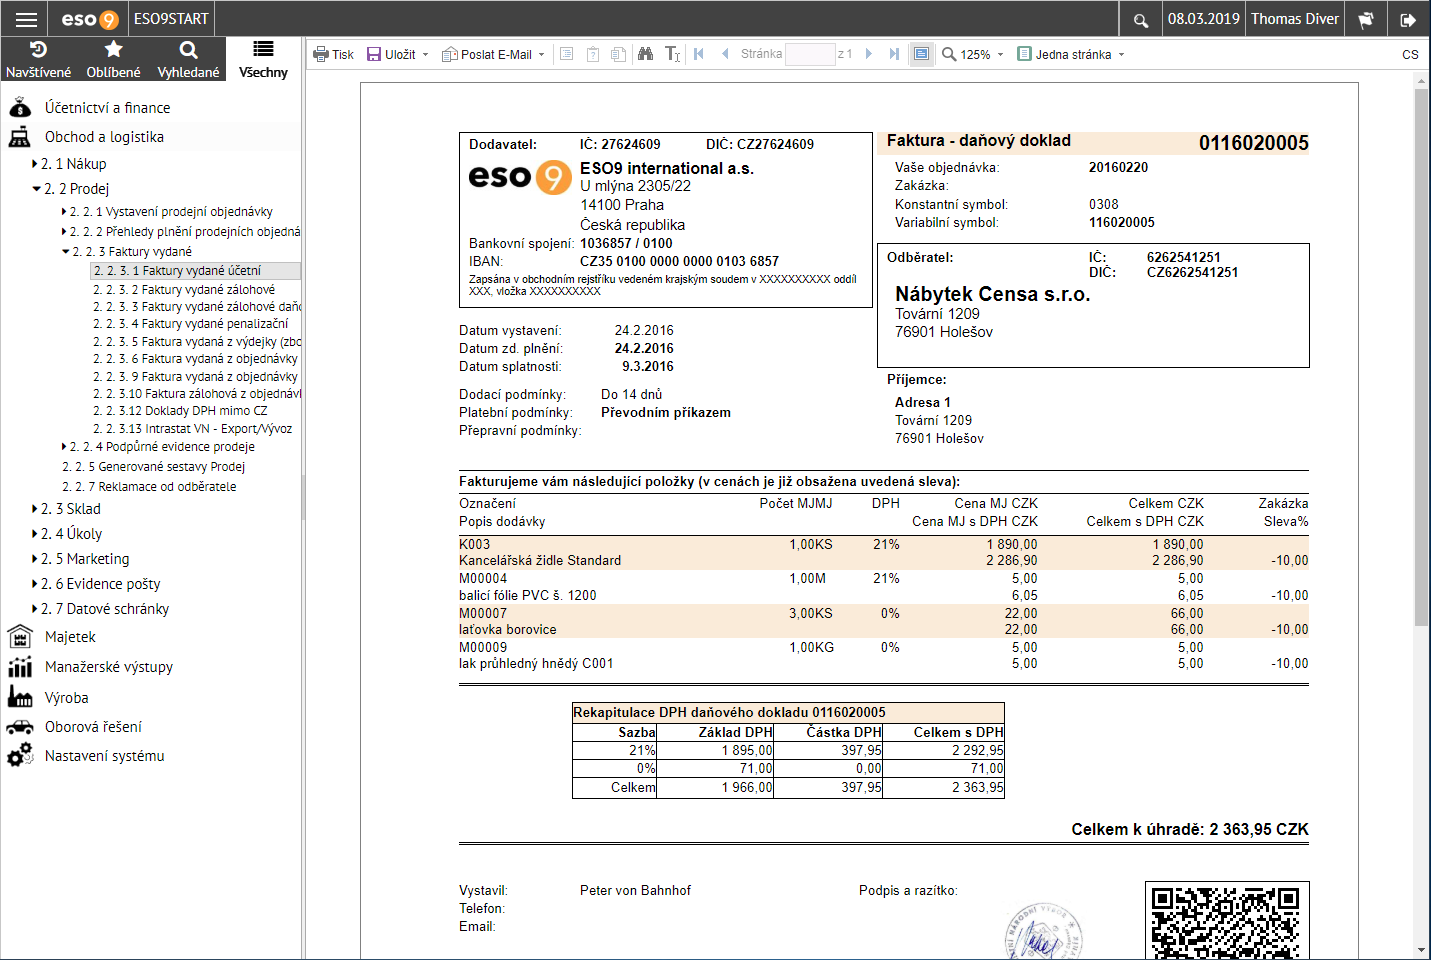Screen dimensions: 1431x960
Task: Open 2.6 Evidence pošty
Action: click(x=100, y=584)
